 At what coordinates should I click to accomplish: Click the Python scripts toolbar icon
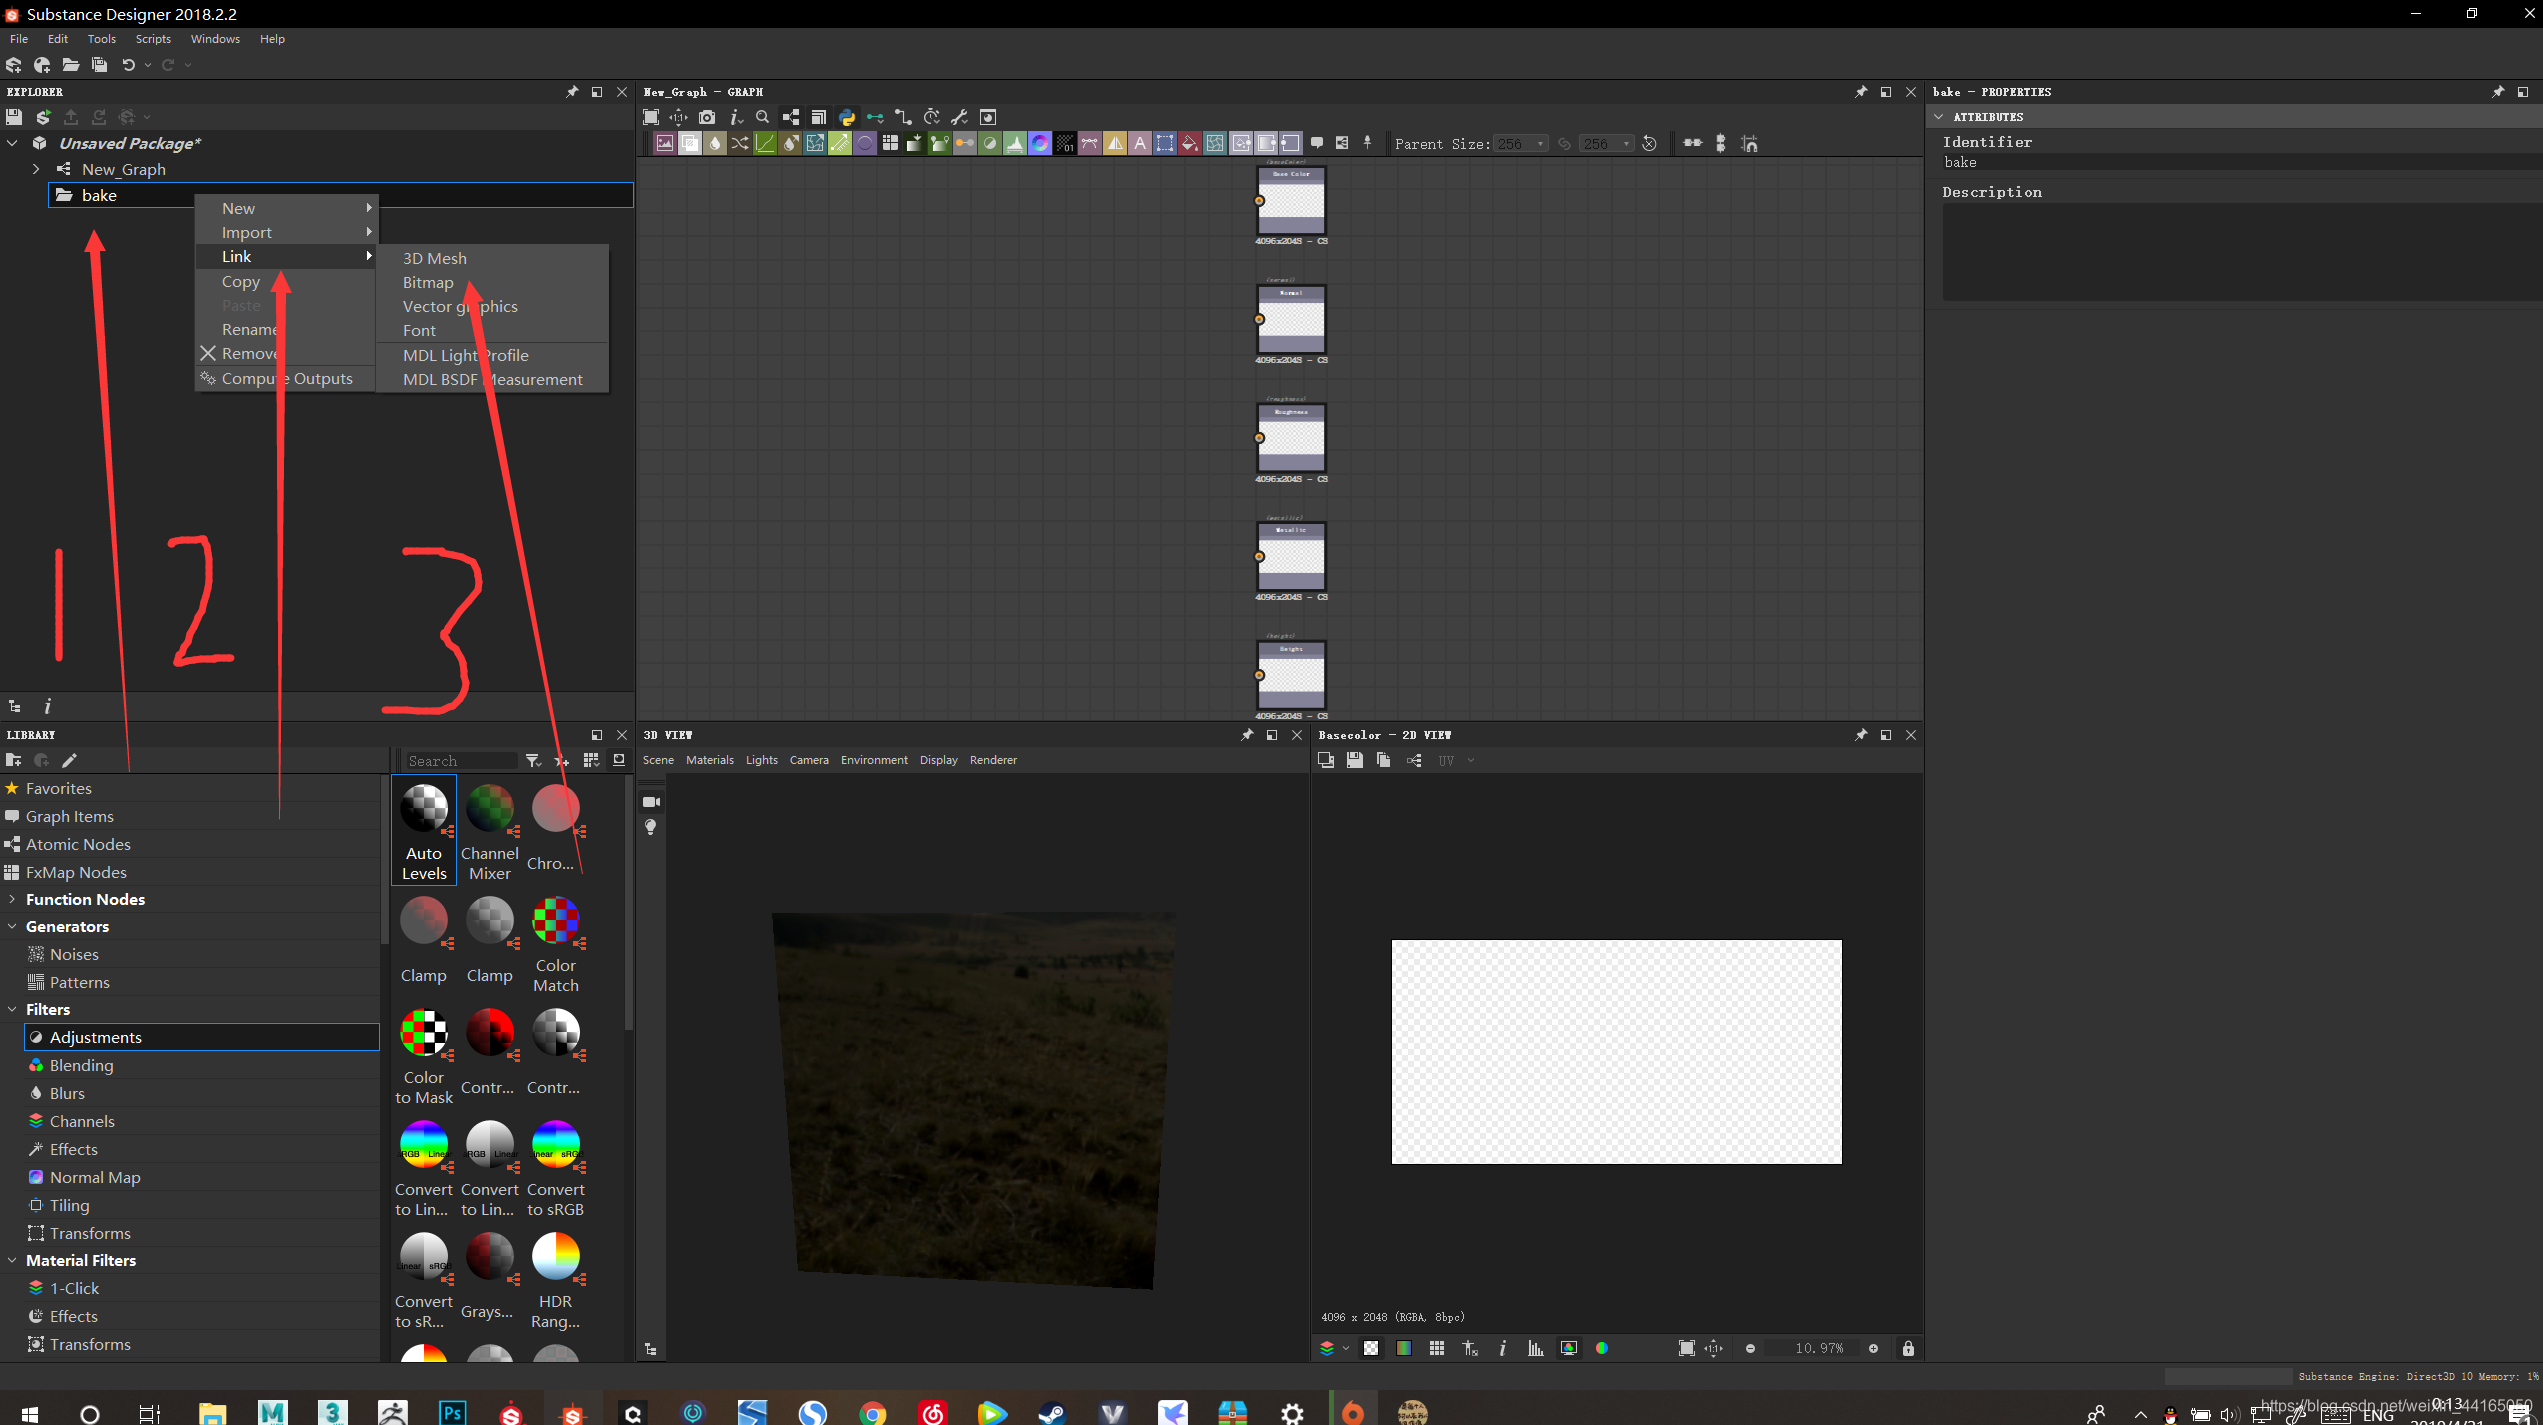847,117
